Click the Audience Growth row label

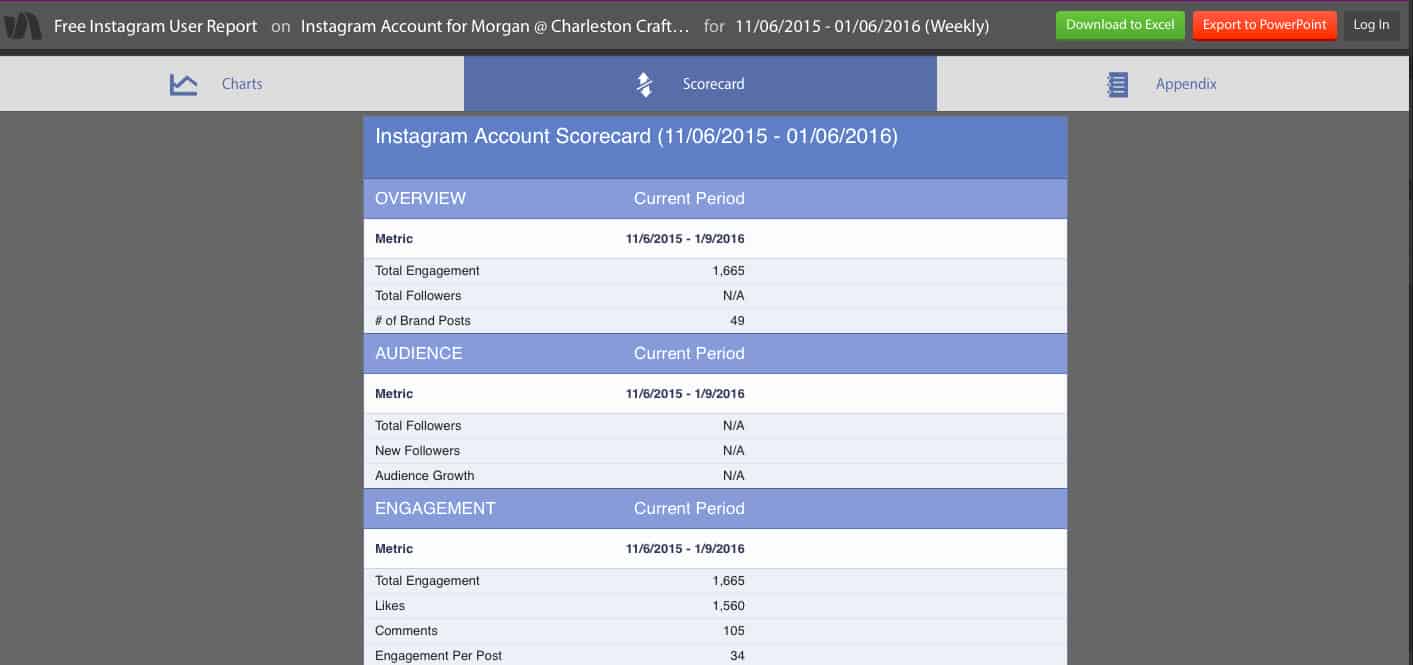click(424, 476)
